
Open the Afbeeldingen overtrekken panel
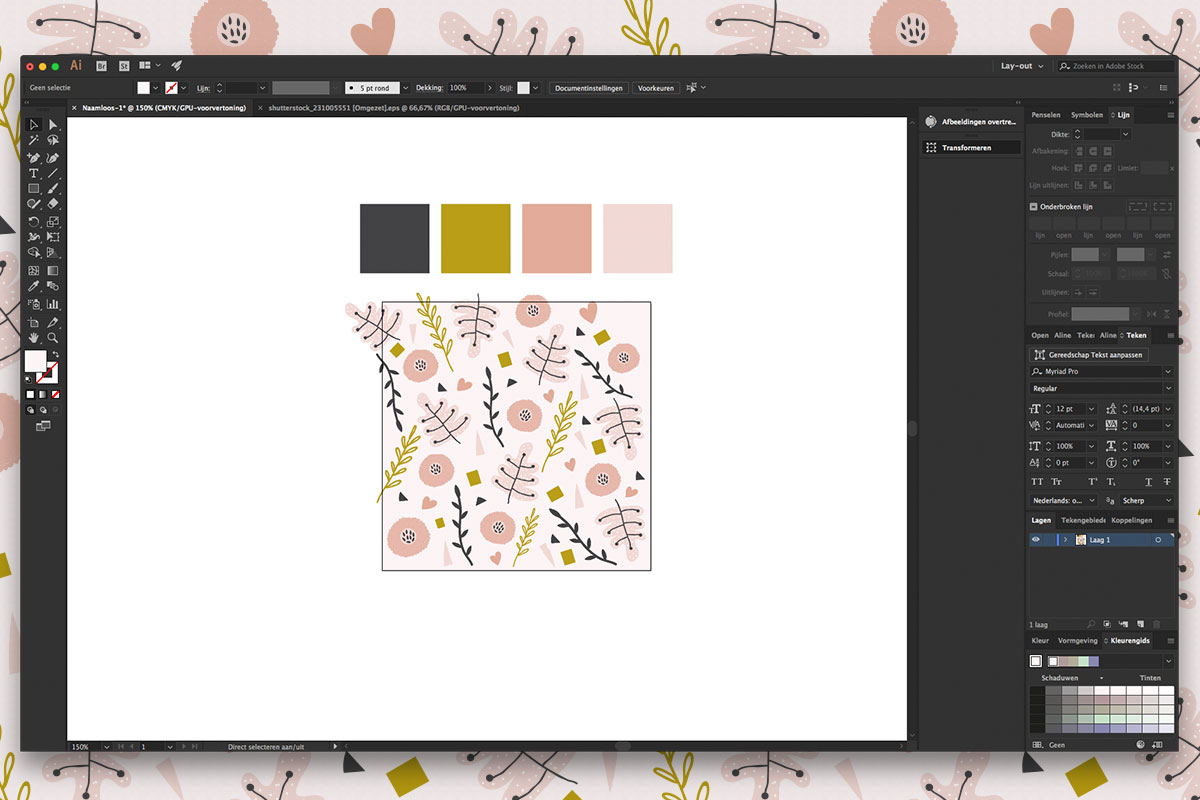coord(971,122)
